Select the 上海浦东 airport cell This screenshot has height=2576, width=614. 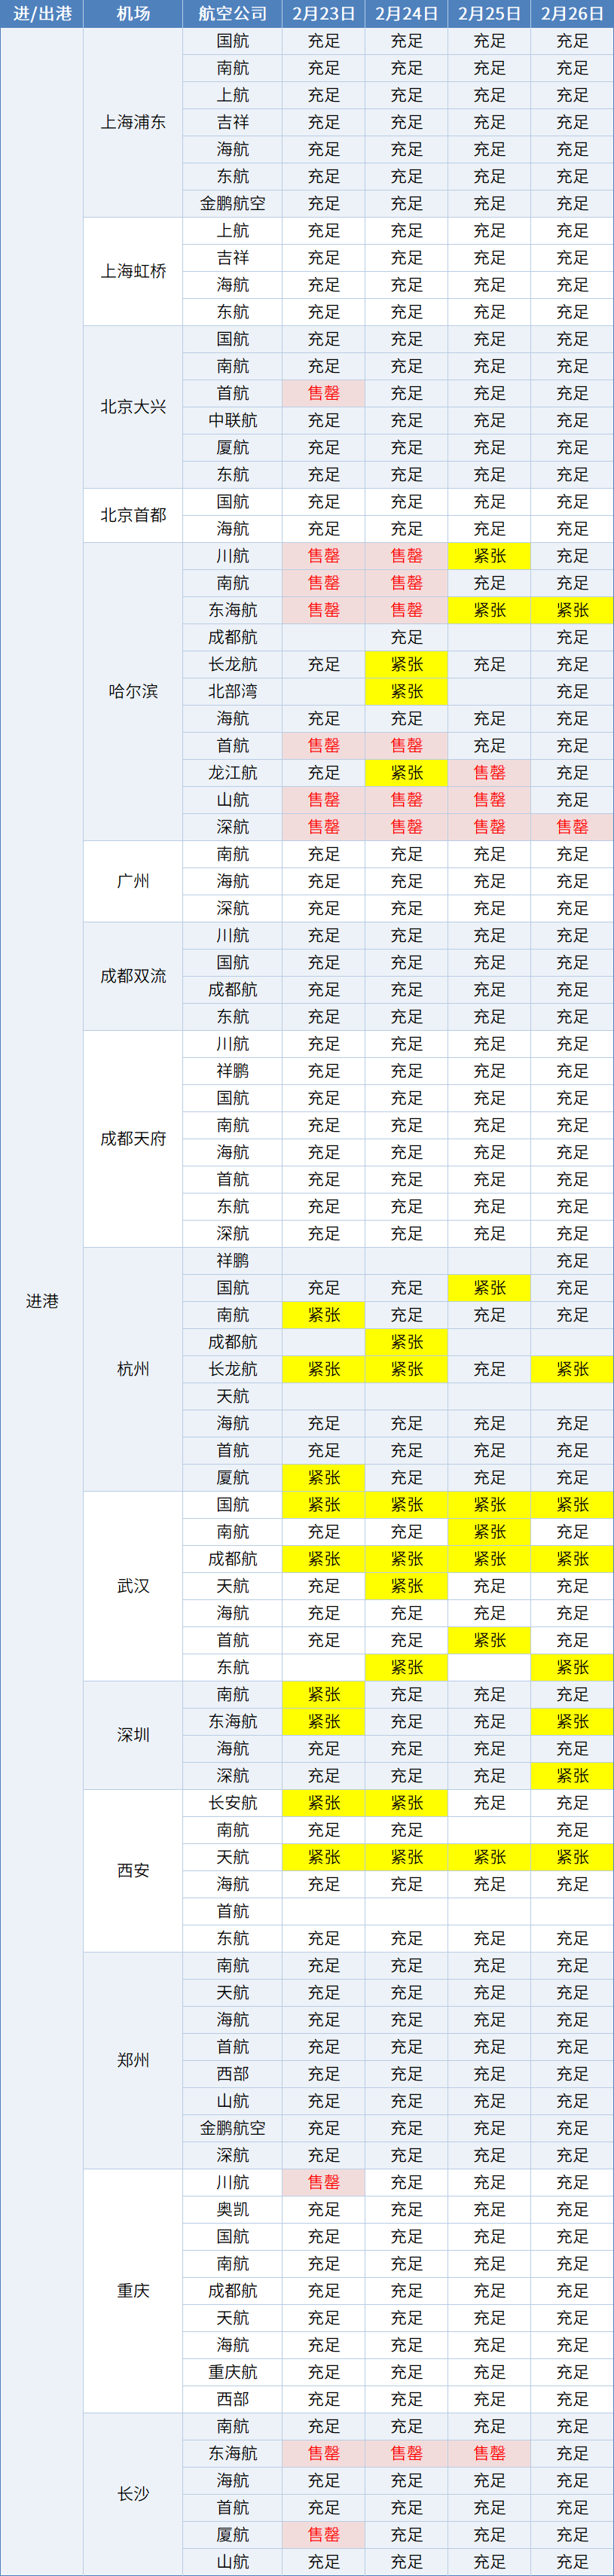[133, 122]
